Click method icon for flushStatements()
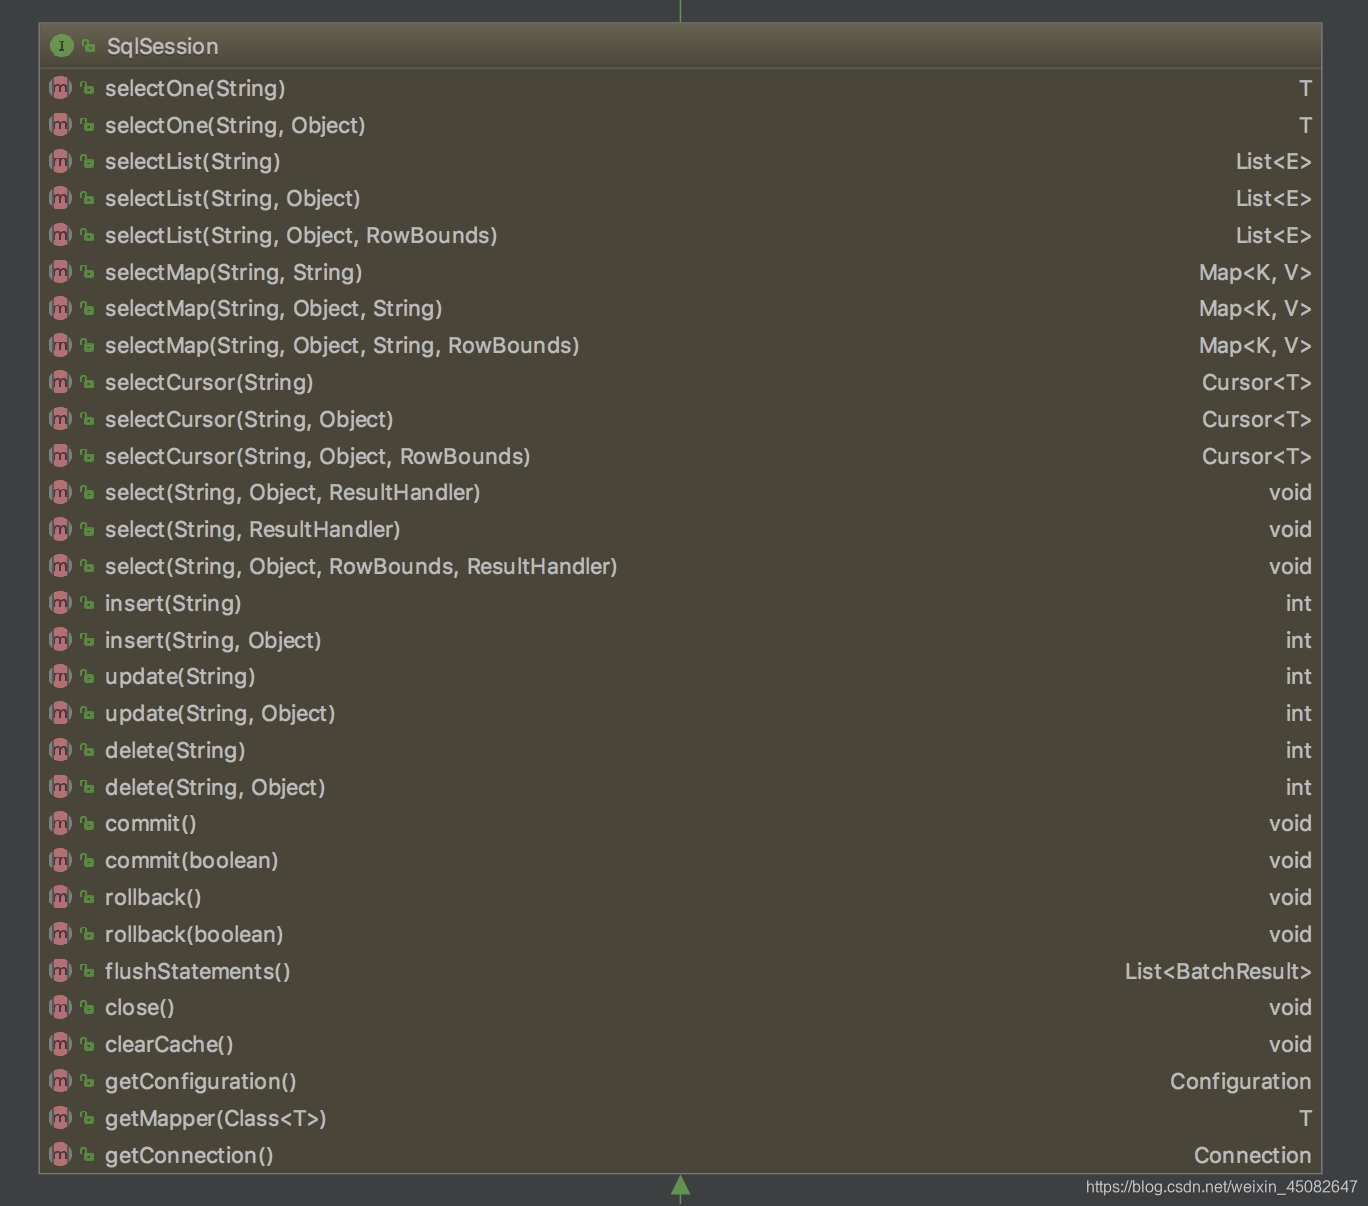 [x=60, y=971]
